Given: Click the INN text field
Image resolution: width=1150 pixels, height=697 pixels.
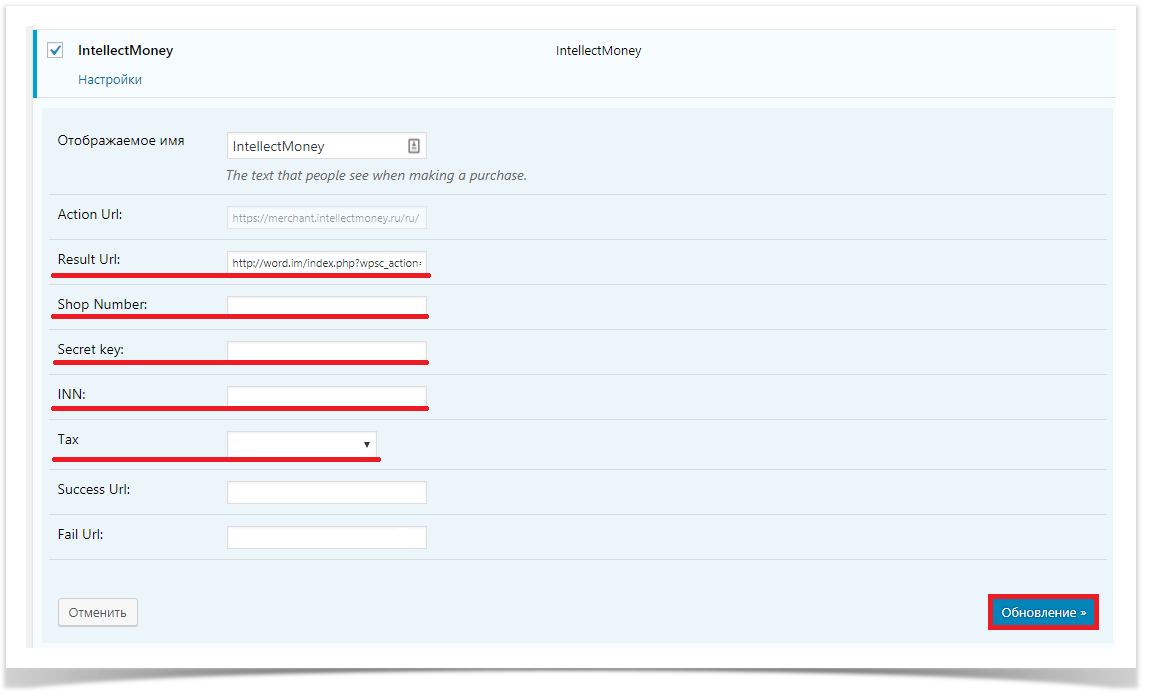Looking at the screenshot, I should pyautogui.click(x=326, y=396).
